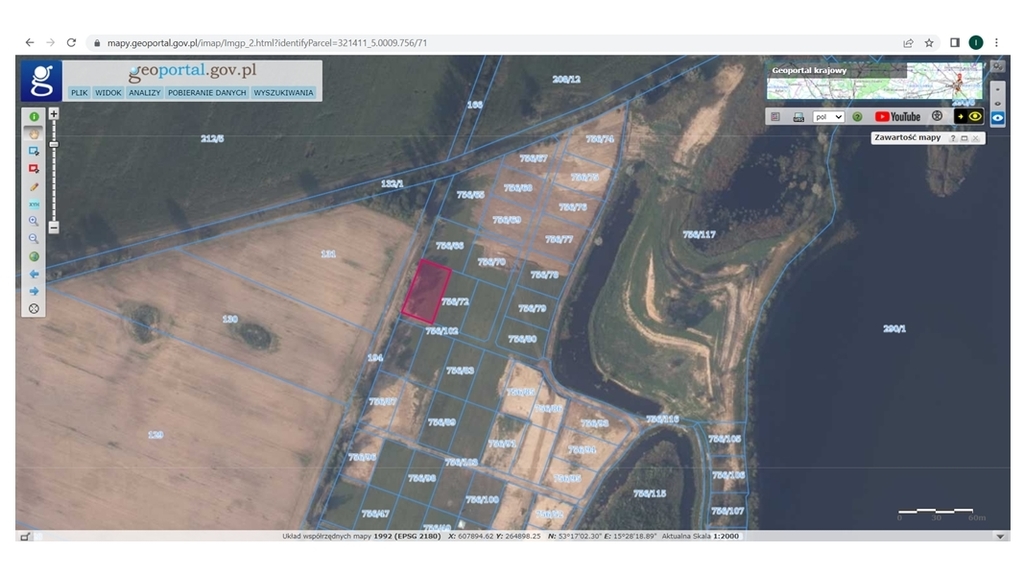Open the 'pol' language dropdown
Screen dimensions: 1024x576
[828, 117]
